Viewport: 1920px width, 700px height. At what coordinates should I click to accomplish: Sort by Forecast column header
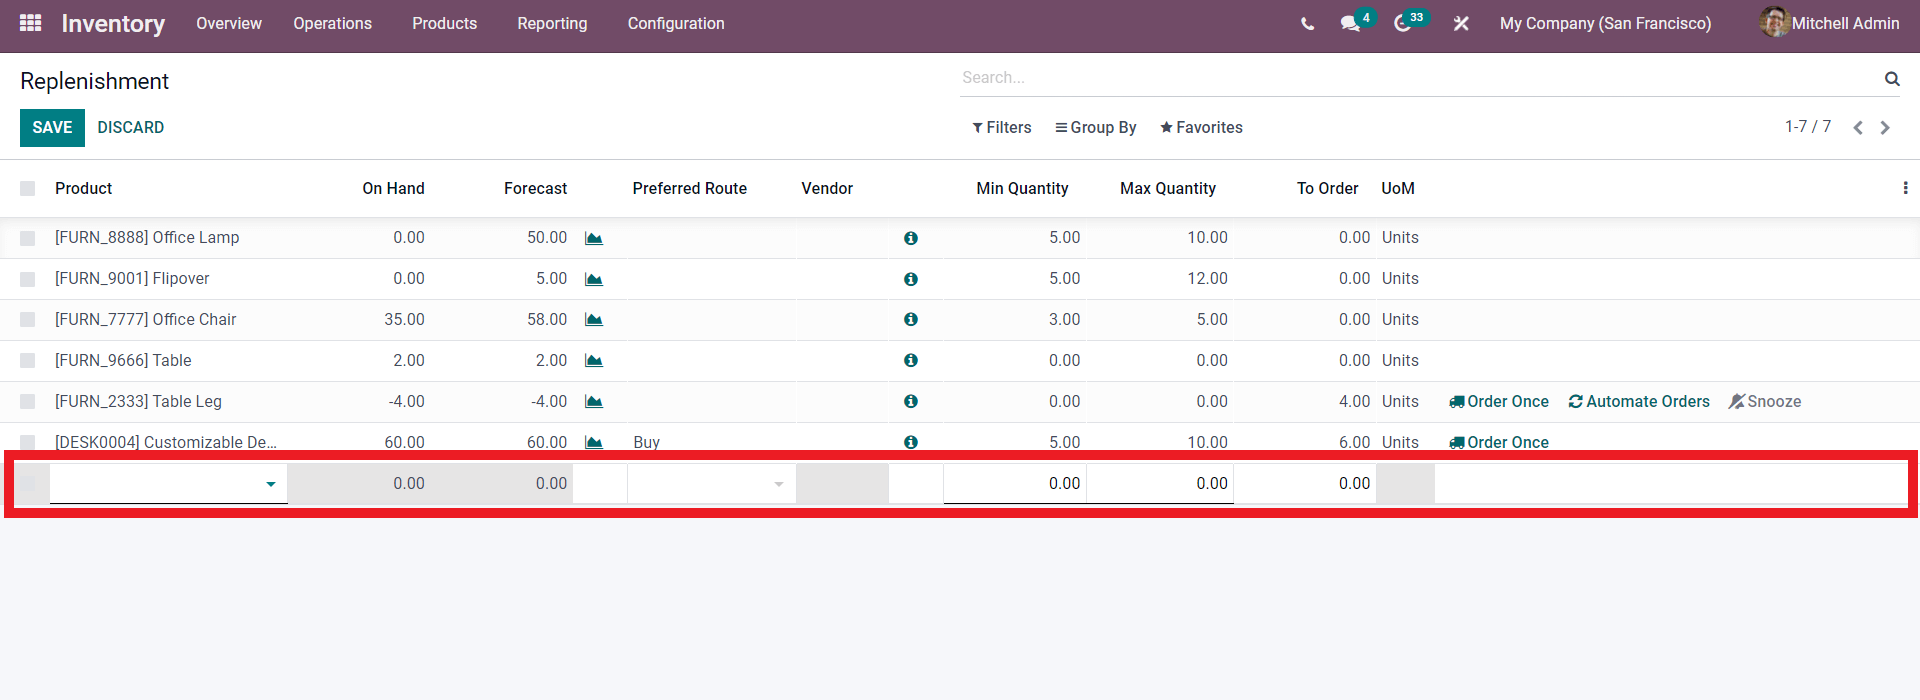535,188
